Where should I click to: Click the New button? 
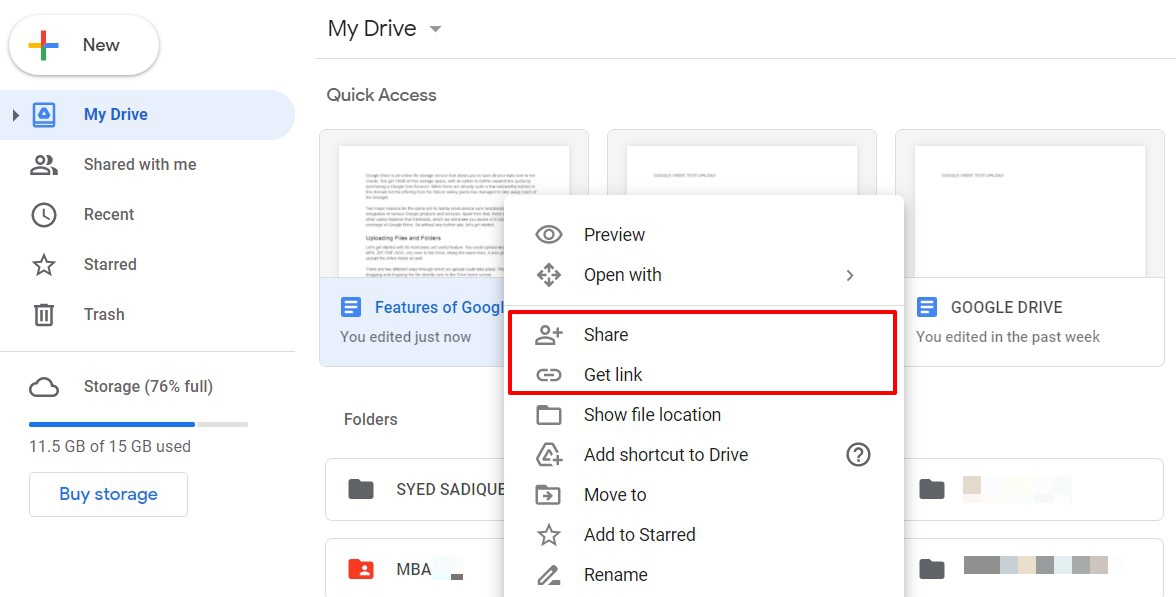click(84, 45)
